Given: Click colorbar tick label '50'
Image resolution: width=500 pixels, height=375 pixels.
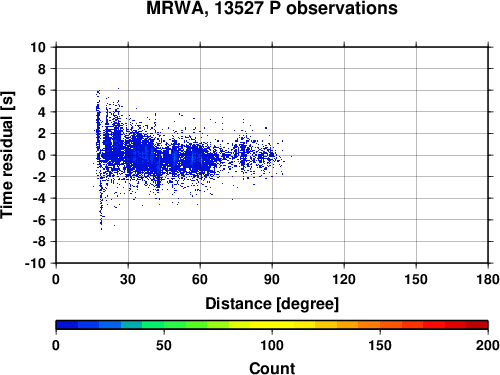Looking at the screenshot, I should pyautogui.click(x=164, y=345).
